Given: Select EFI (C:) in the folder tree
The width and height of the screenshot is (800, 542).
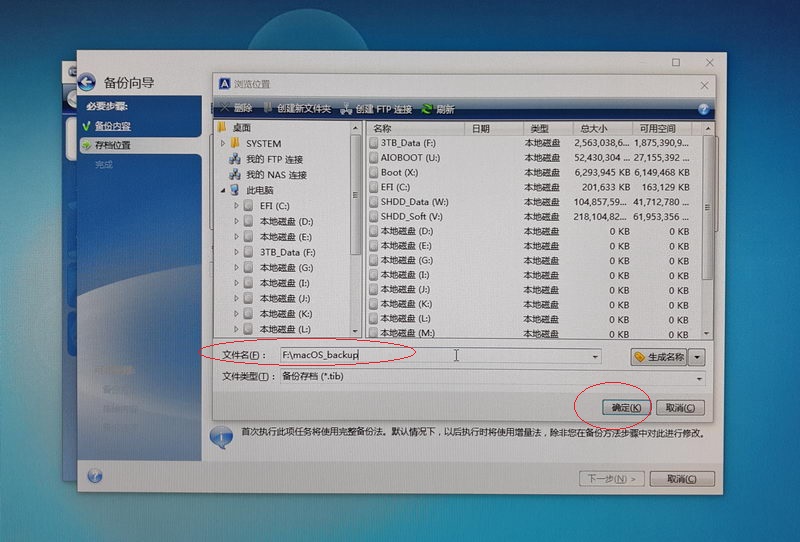Looking at the screenshot, I should pyautogui.click(x=274, y=206).
